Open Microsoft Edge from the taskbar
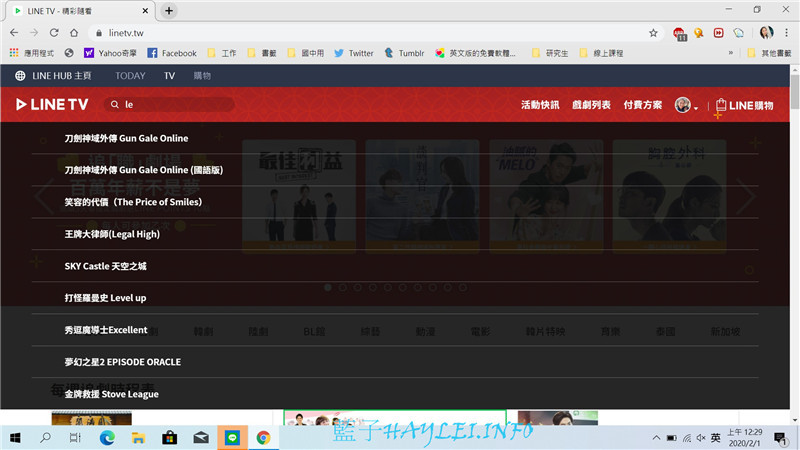This screenshot has width=800, height=450. pos(107,438)
